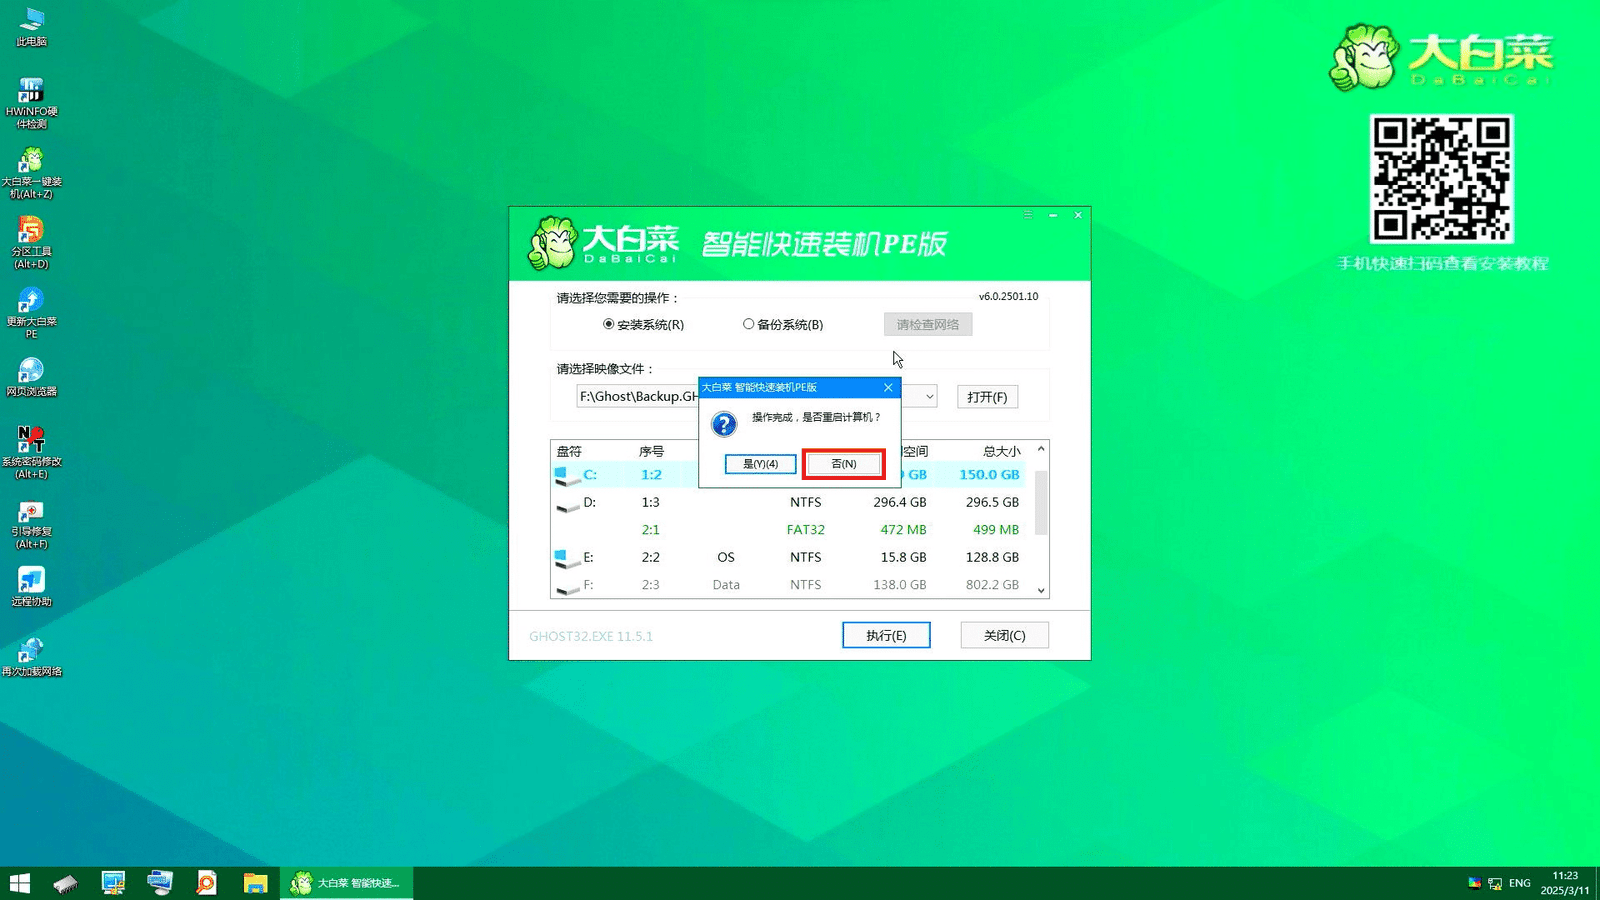The height and width of the screenshot is (900, 1600).
Task: Open File Explorer from the taskbar
Action: coord(255,883)
